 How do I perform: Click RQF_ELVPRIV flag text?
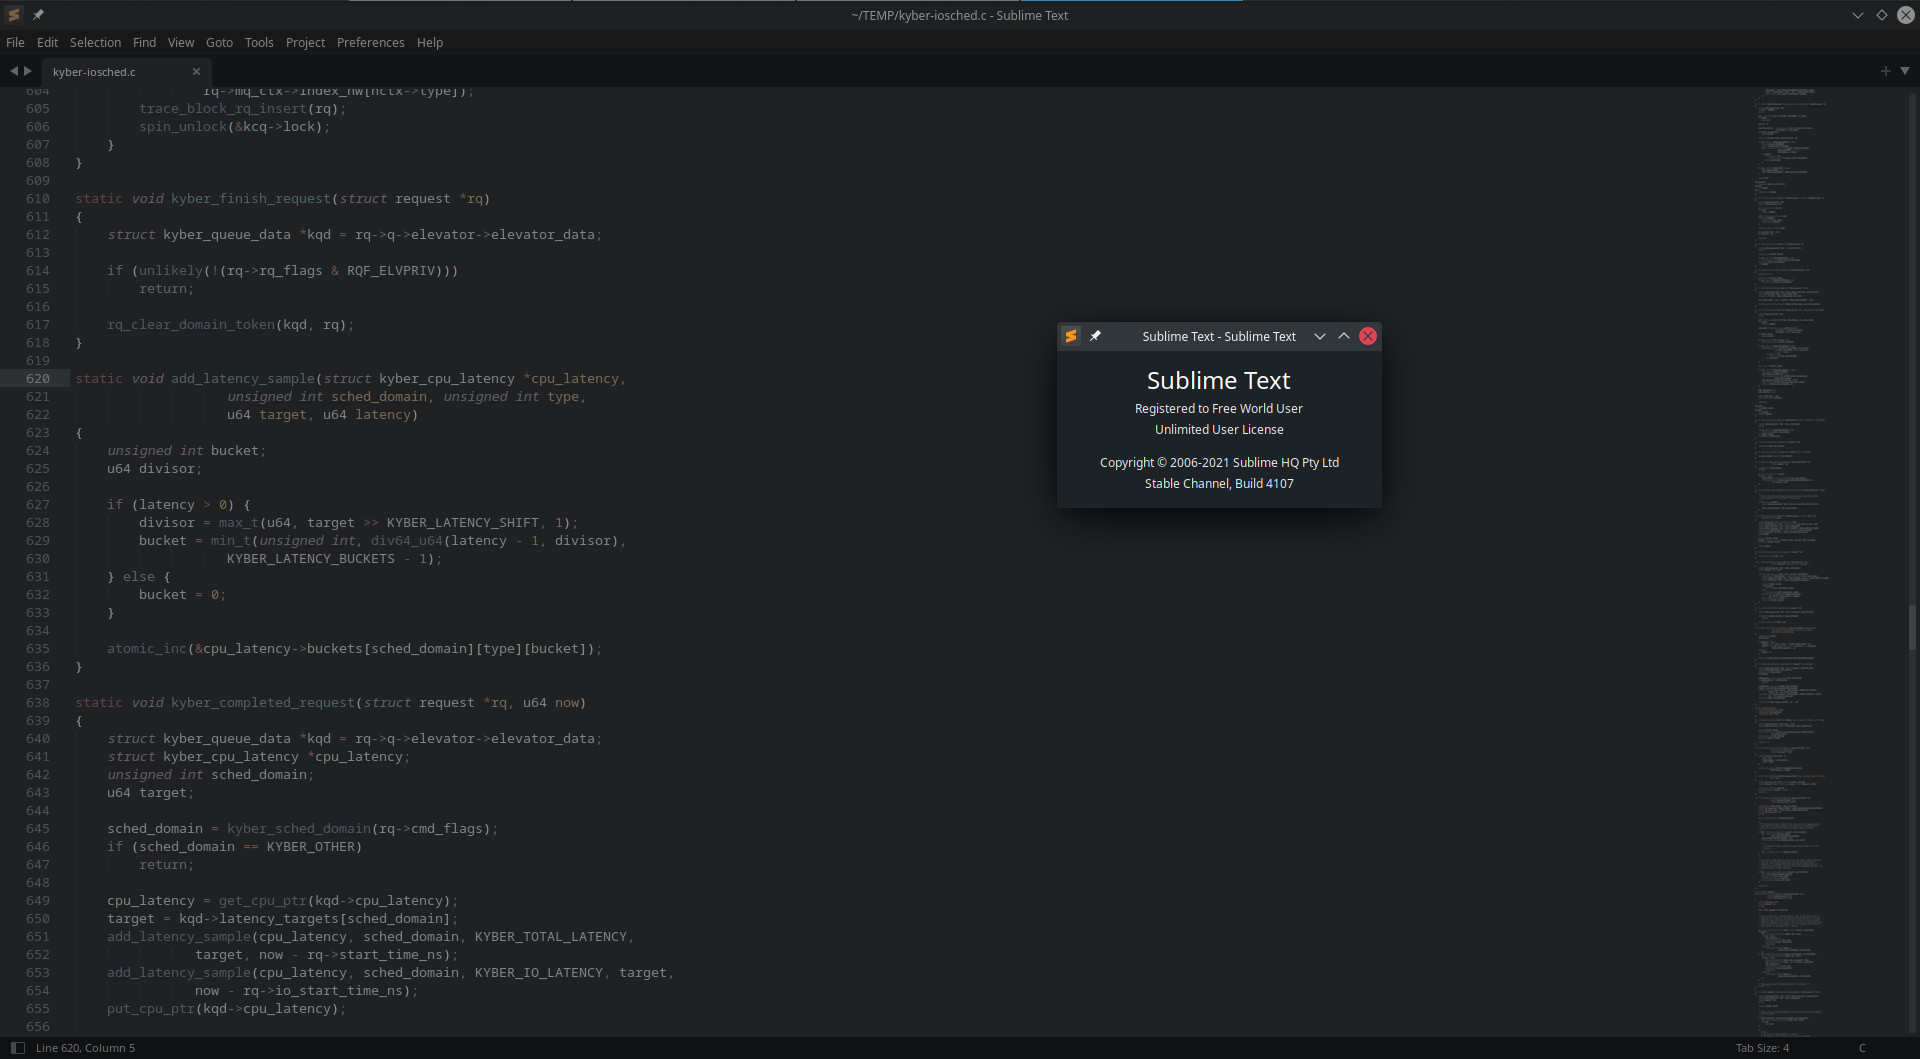(x=391, y=271)
